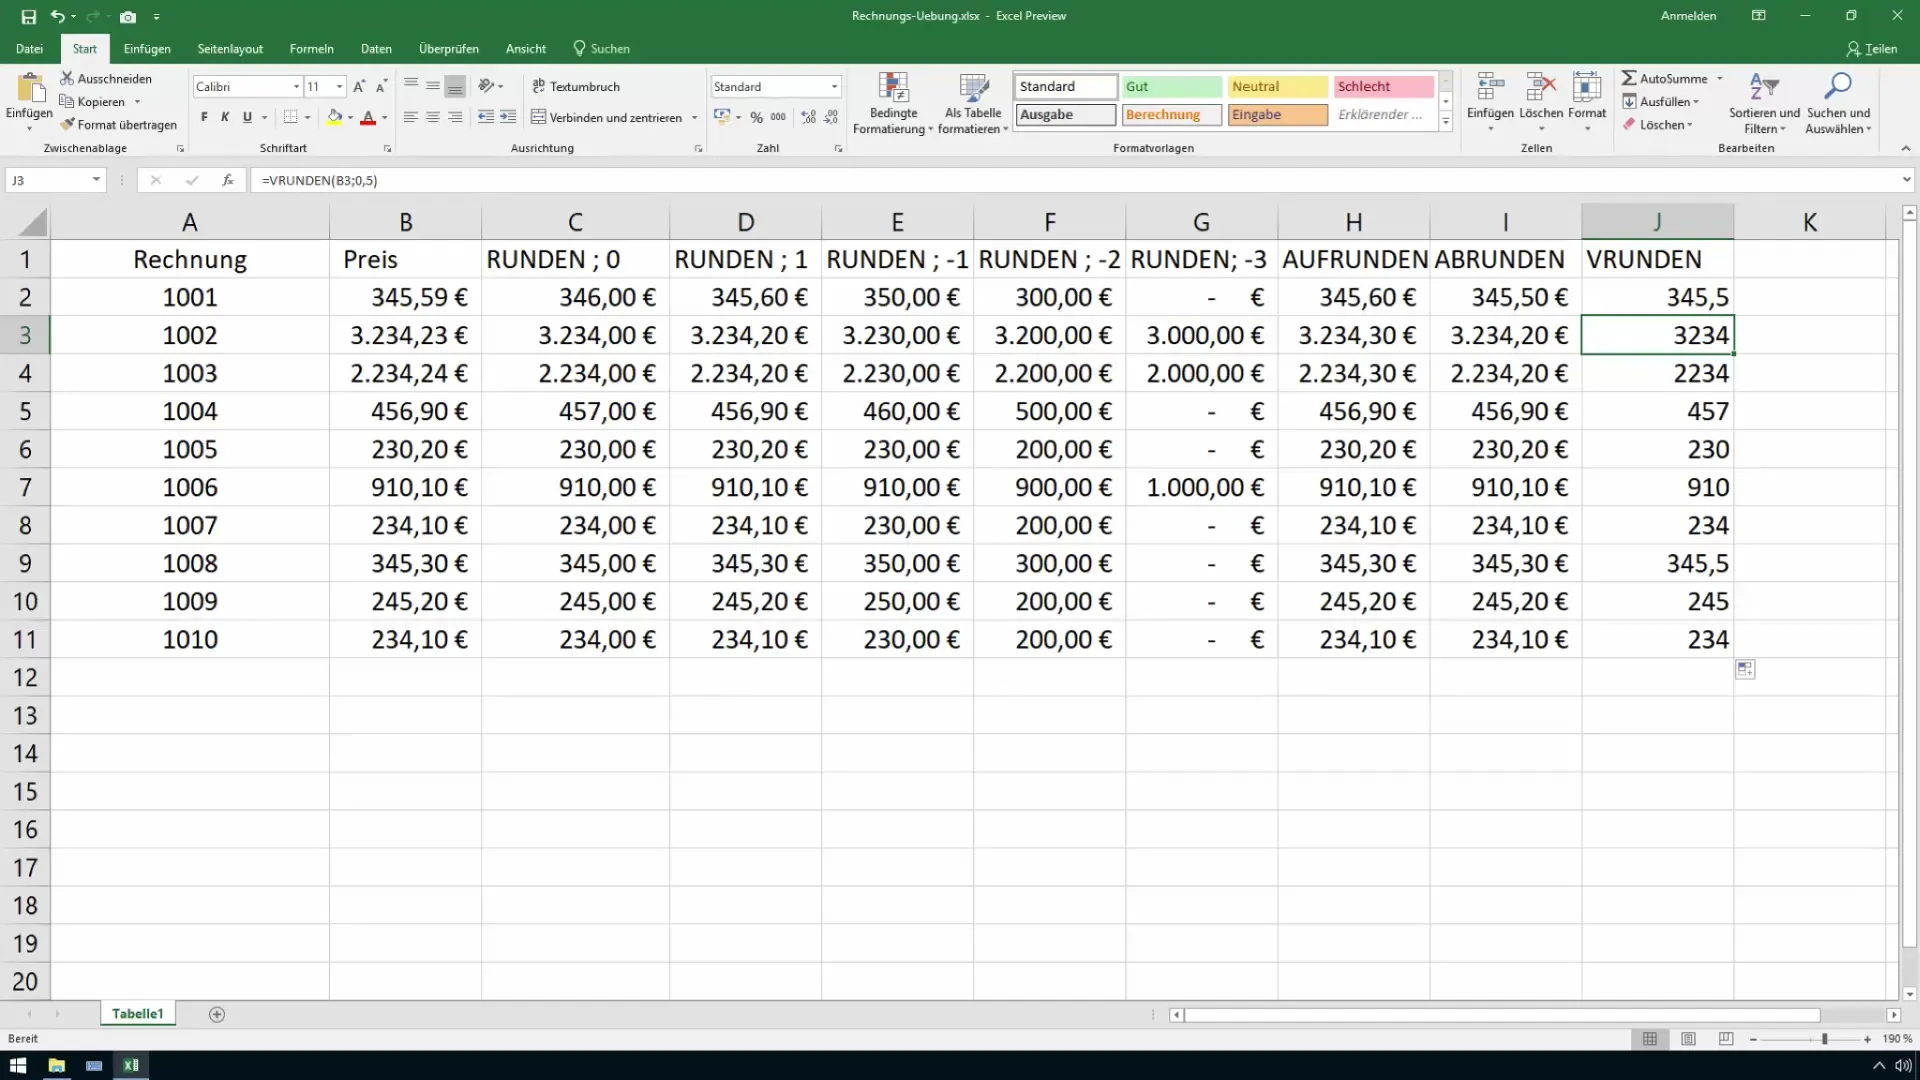Expand AutoSumme dropdown arrow
This screenshot has width=1920, height=1080.
(x=1720, y=78)
